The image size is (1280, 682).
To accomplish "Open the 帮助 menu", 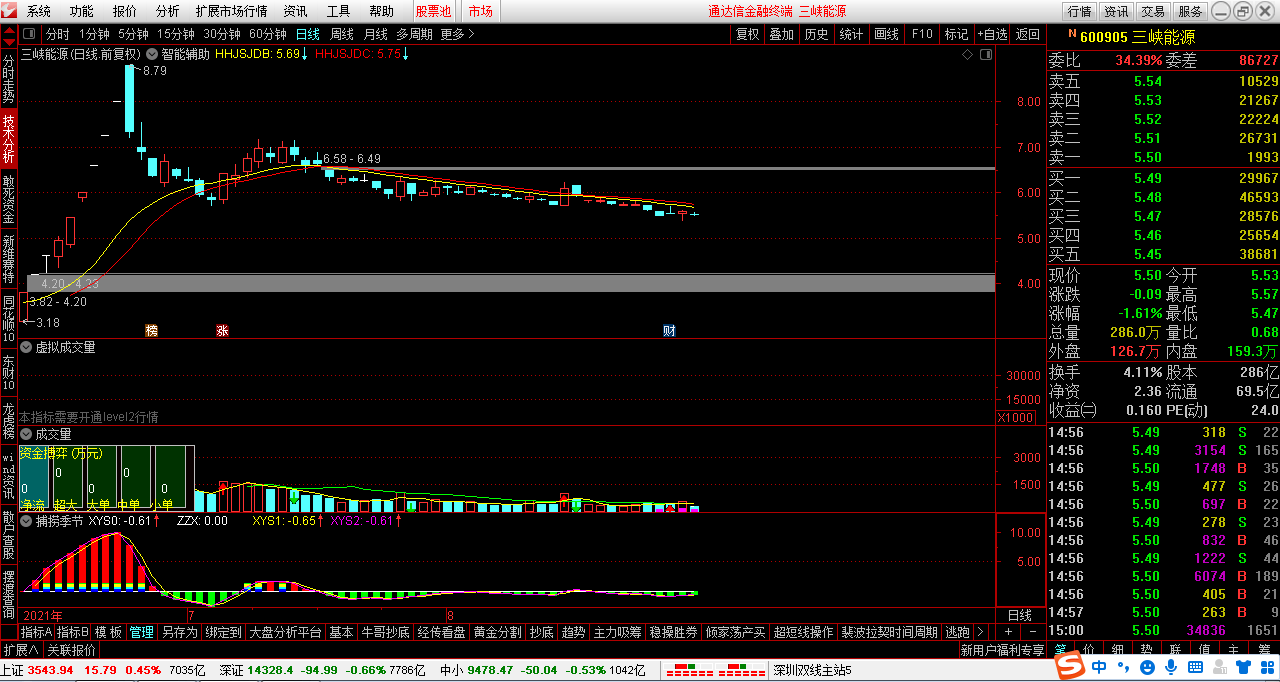I will coord(381,11).
